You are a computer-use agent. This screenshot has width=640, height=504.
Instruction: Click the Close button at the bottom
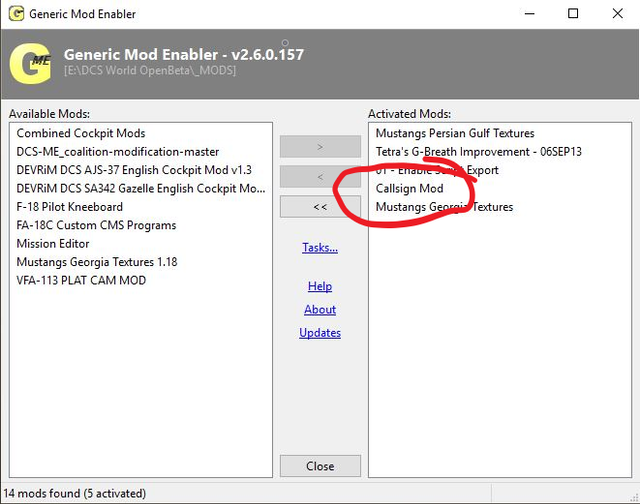coord(320,466)
